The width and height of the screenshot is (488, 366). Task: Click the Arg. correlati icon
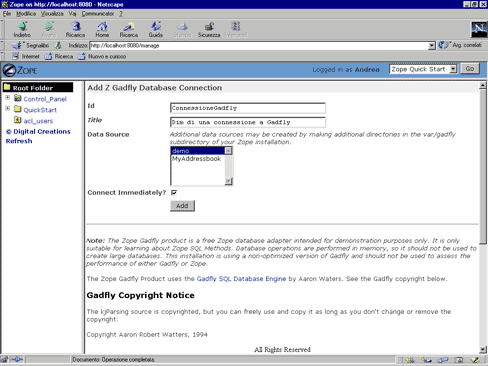[444, 45]
